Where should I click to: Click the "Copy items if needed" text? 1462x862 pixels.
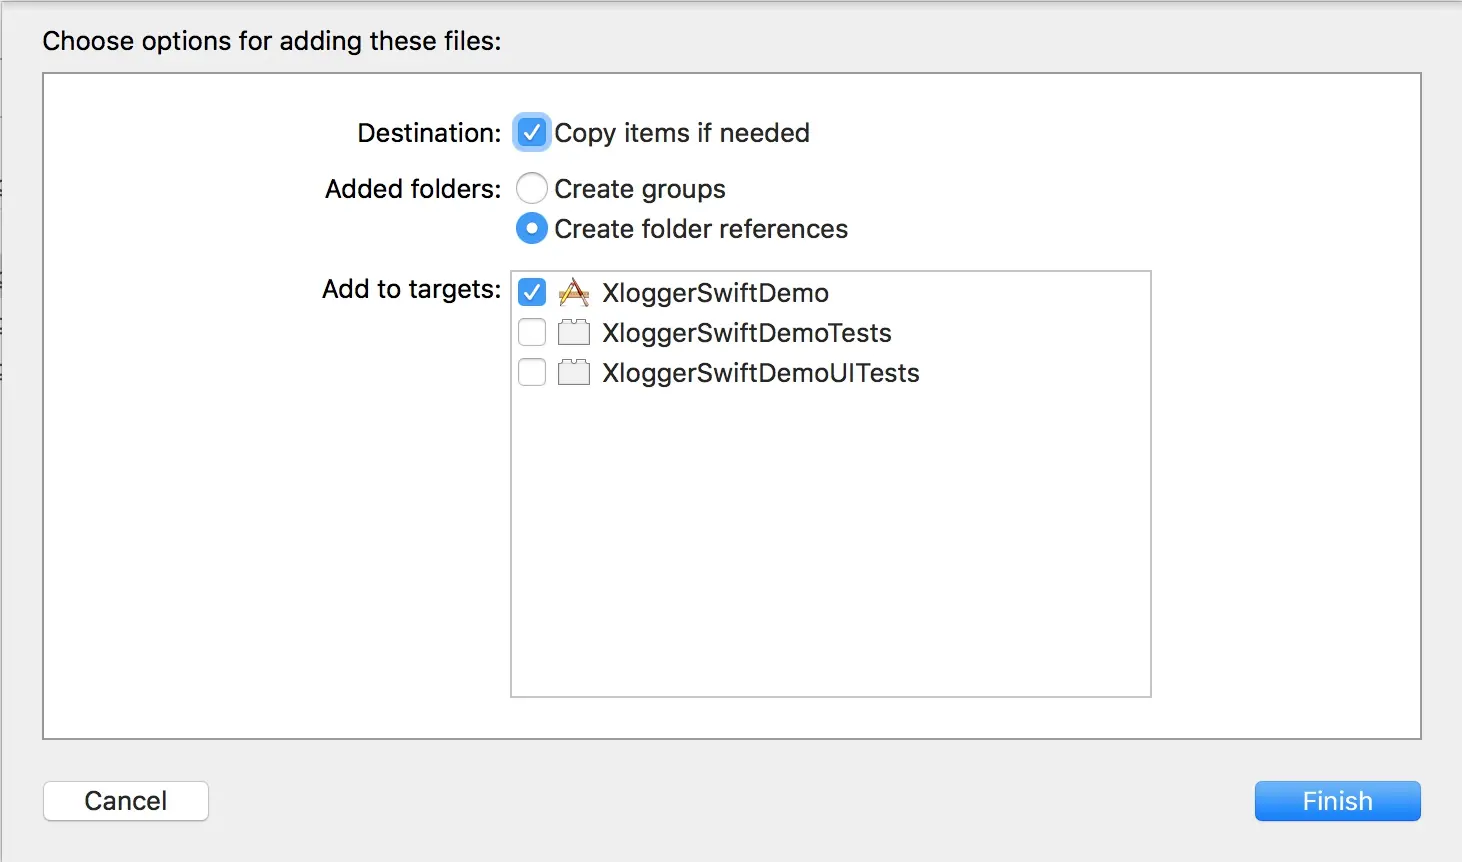point(682,133)
